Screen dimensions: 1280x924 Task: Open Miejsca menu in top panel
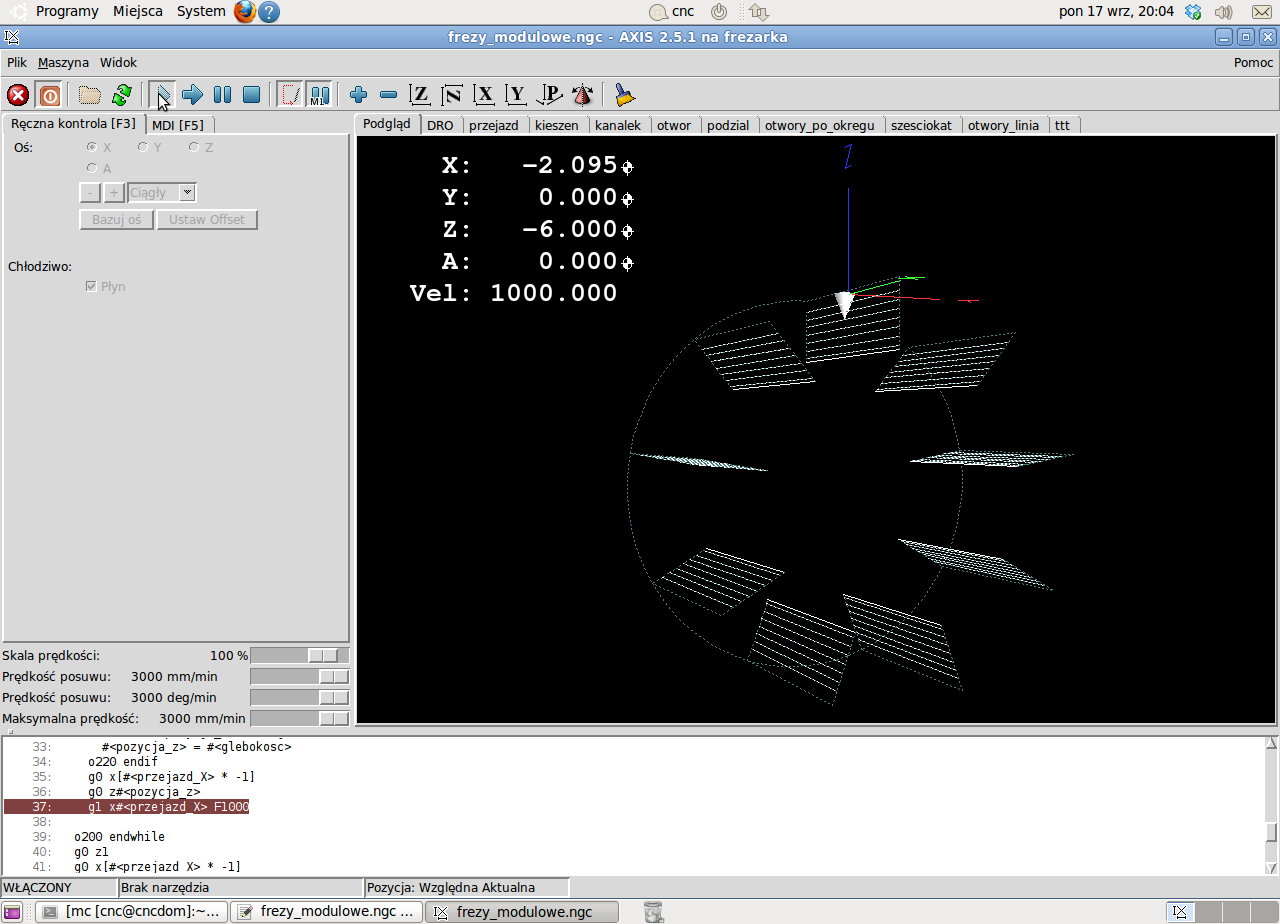click(138, 11)
